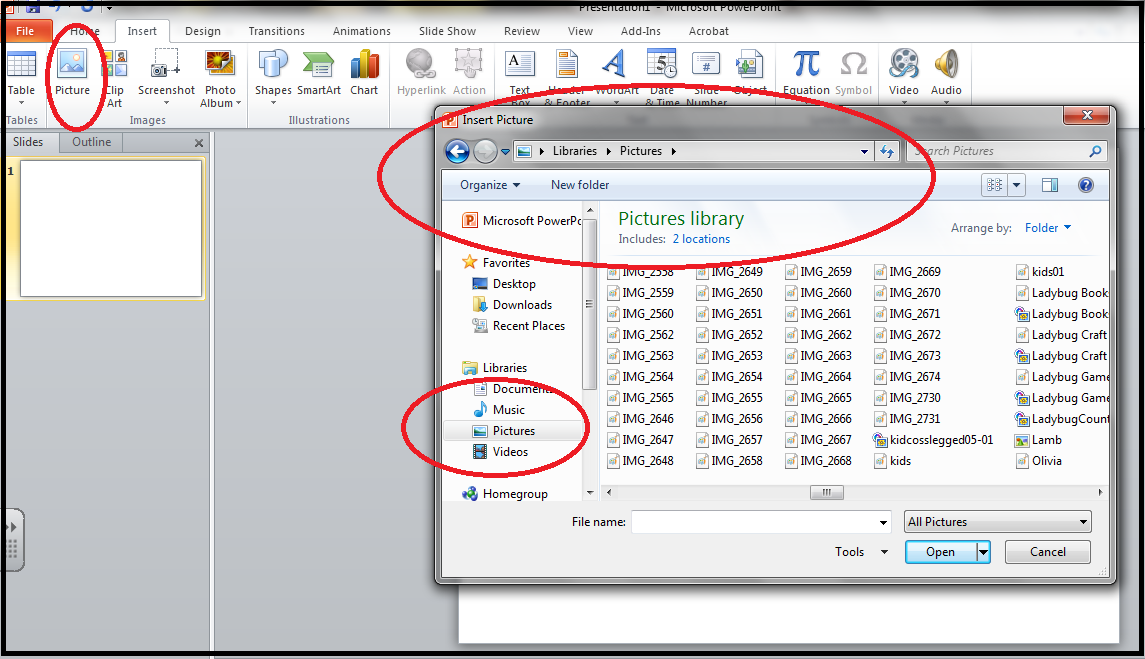Cancel the Insert Picture dialog
The width and height of the screenshot is (1145, 659).
(1047, 552)
